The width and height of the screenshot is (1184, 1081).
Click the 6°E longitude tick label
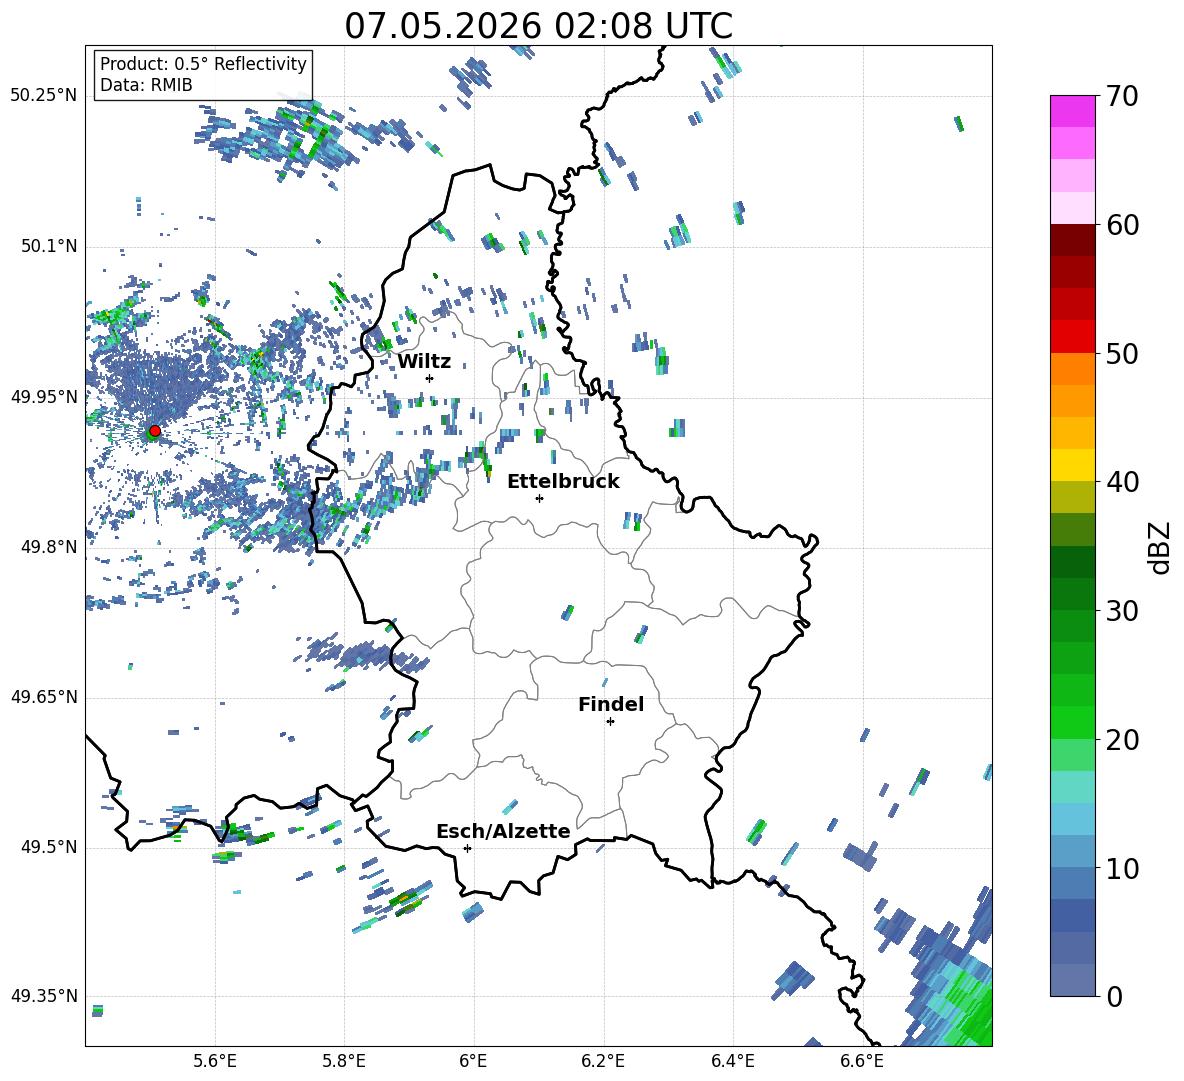(473, 1061)
